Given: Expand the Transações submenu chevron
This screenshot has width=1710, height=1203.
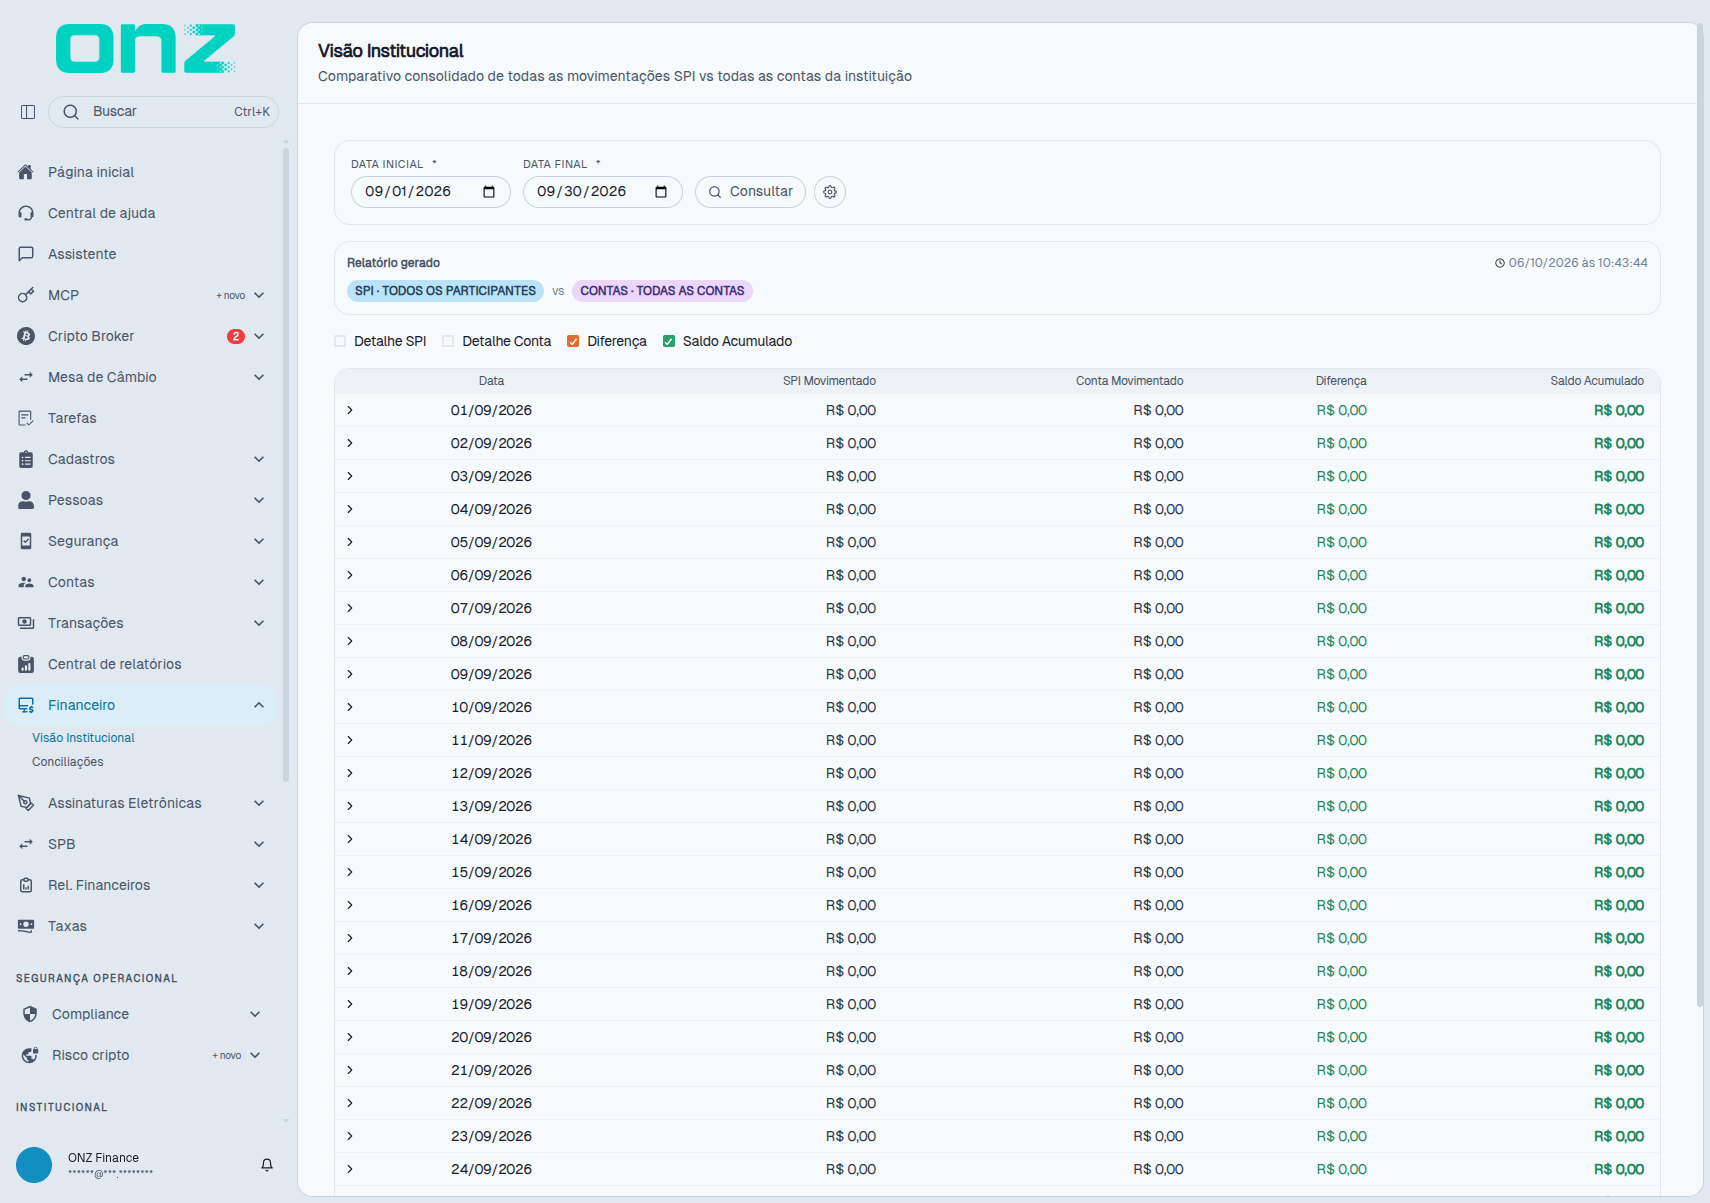Looking at the screenshot, I should [x=259, y=623].
